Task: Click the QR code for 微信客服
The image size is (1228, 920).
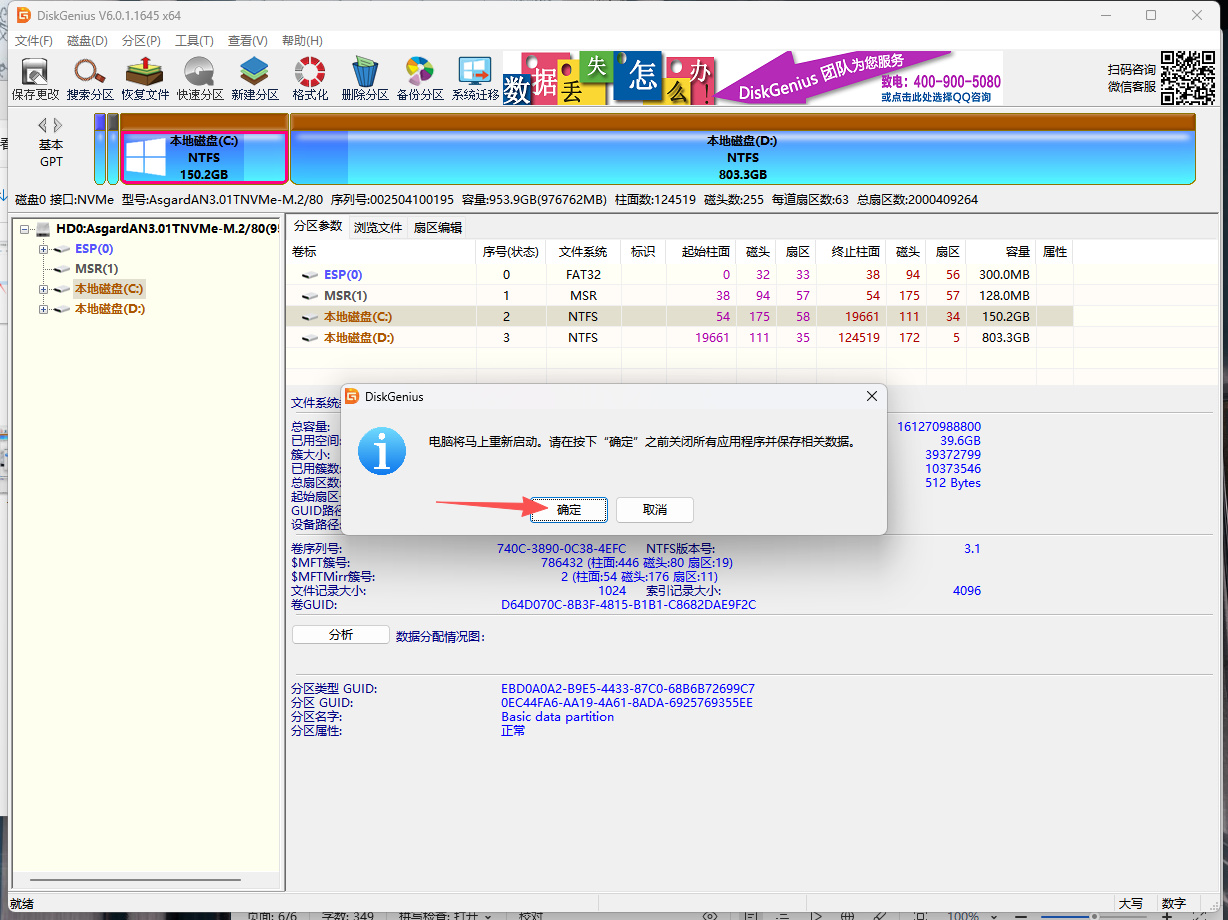Action: pyautogui.click(x=1189, y=78)
